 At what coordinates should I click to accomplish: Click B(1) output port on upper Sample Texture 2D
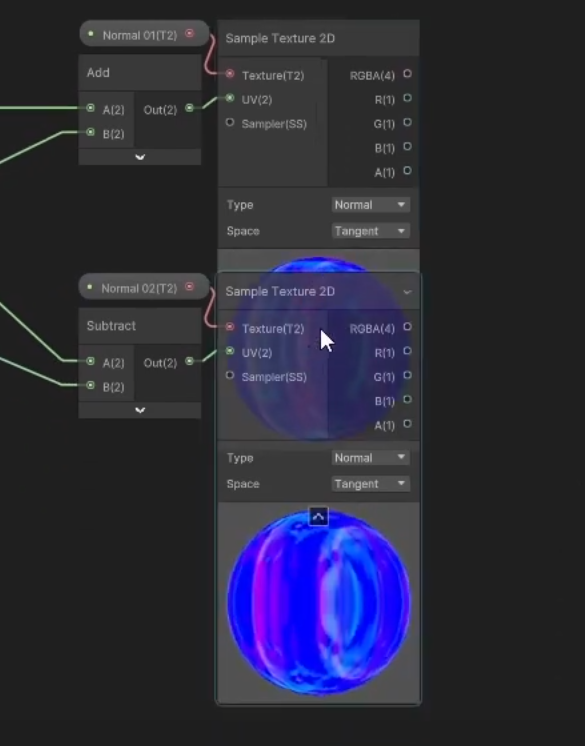[407, 147]
